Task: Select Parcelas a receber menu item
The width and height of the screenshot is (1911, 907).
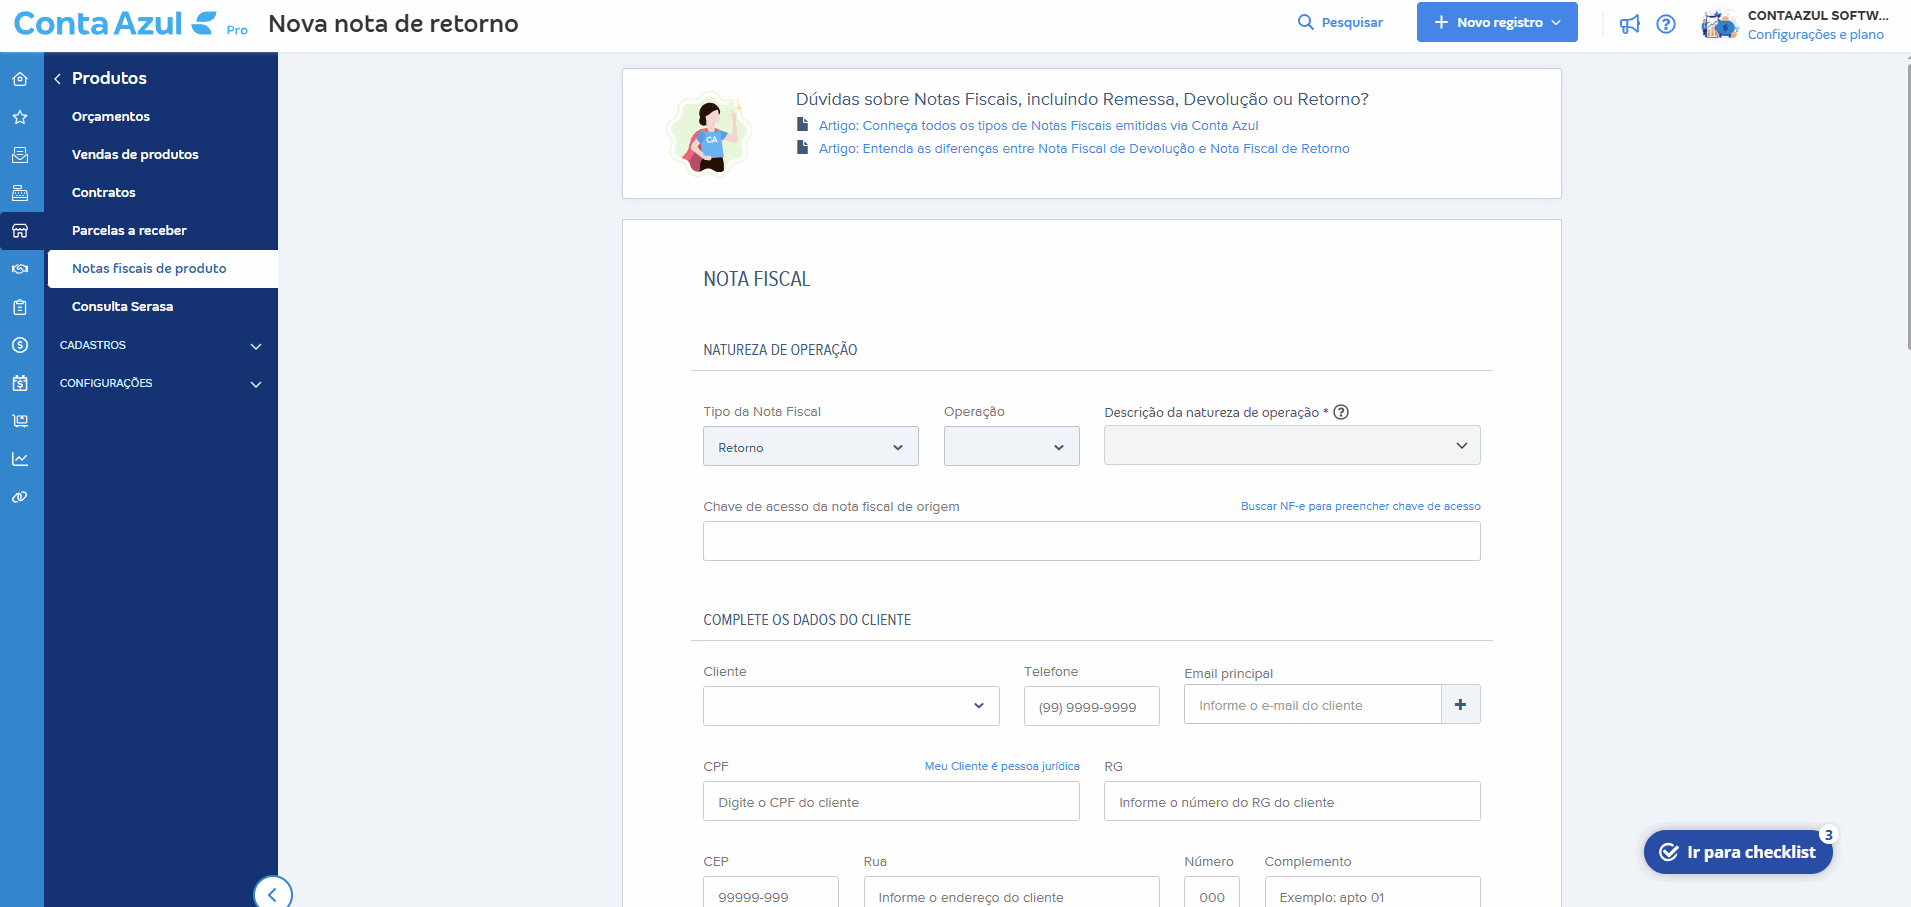Action: point(129,231)
